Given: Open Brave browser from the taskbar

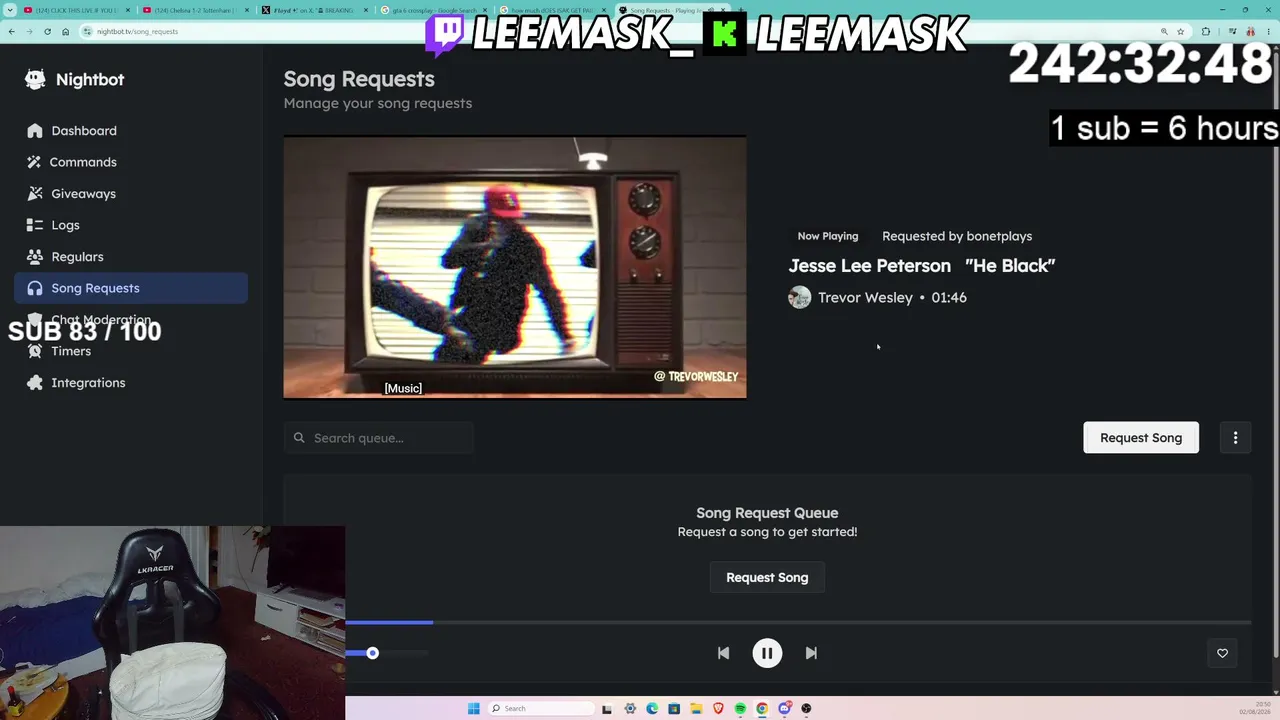Looking at the screenshot, I should (718, 709).
